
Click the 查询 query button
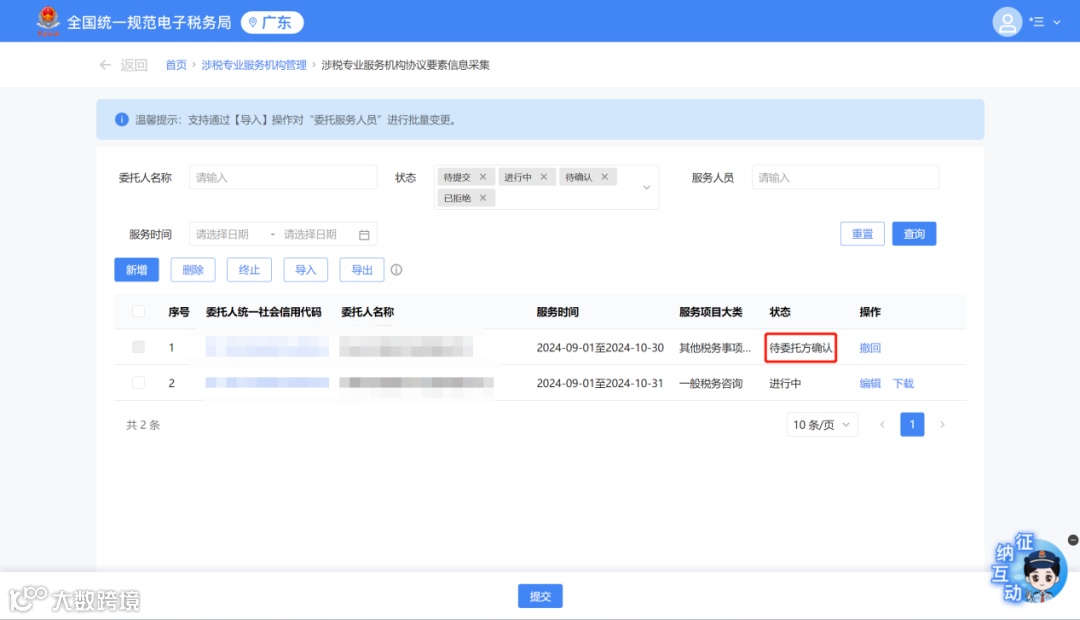pos(913,233)
